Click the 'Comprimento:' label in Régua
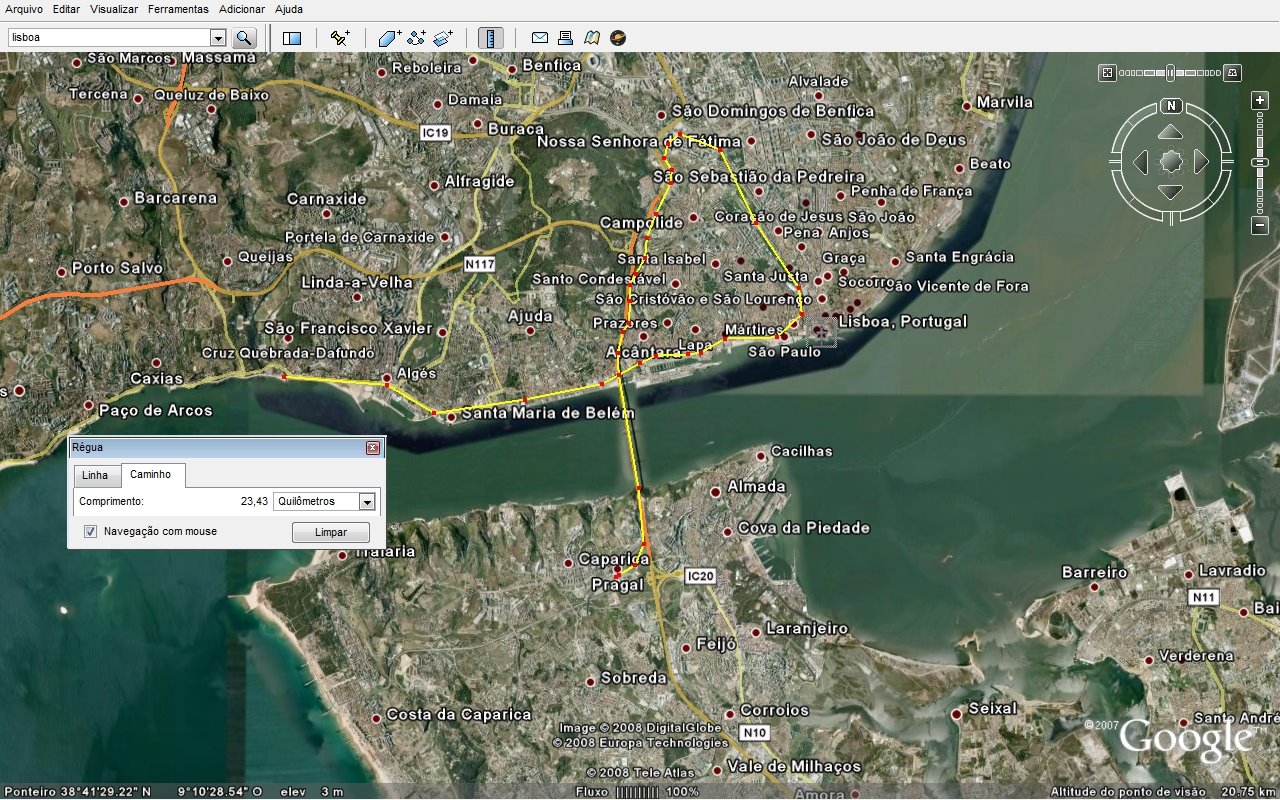This screenshot has width=1280, height=800. pos(111,502)
